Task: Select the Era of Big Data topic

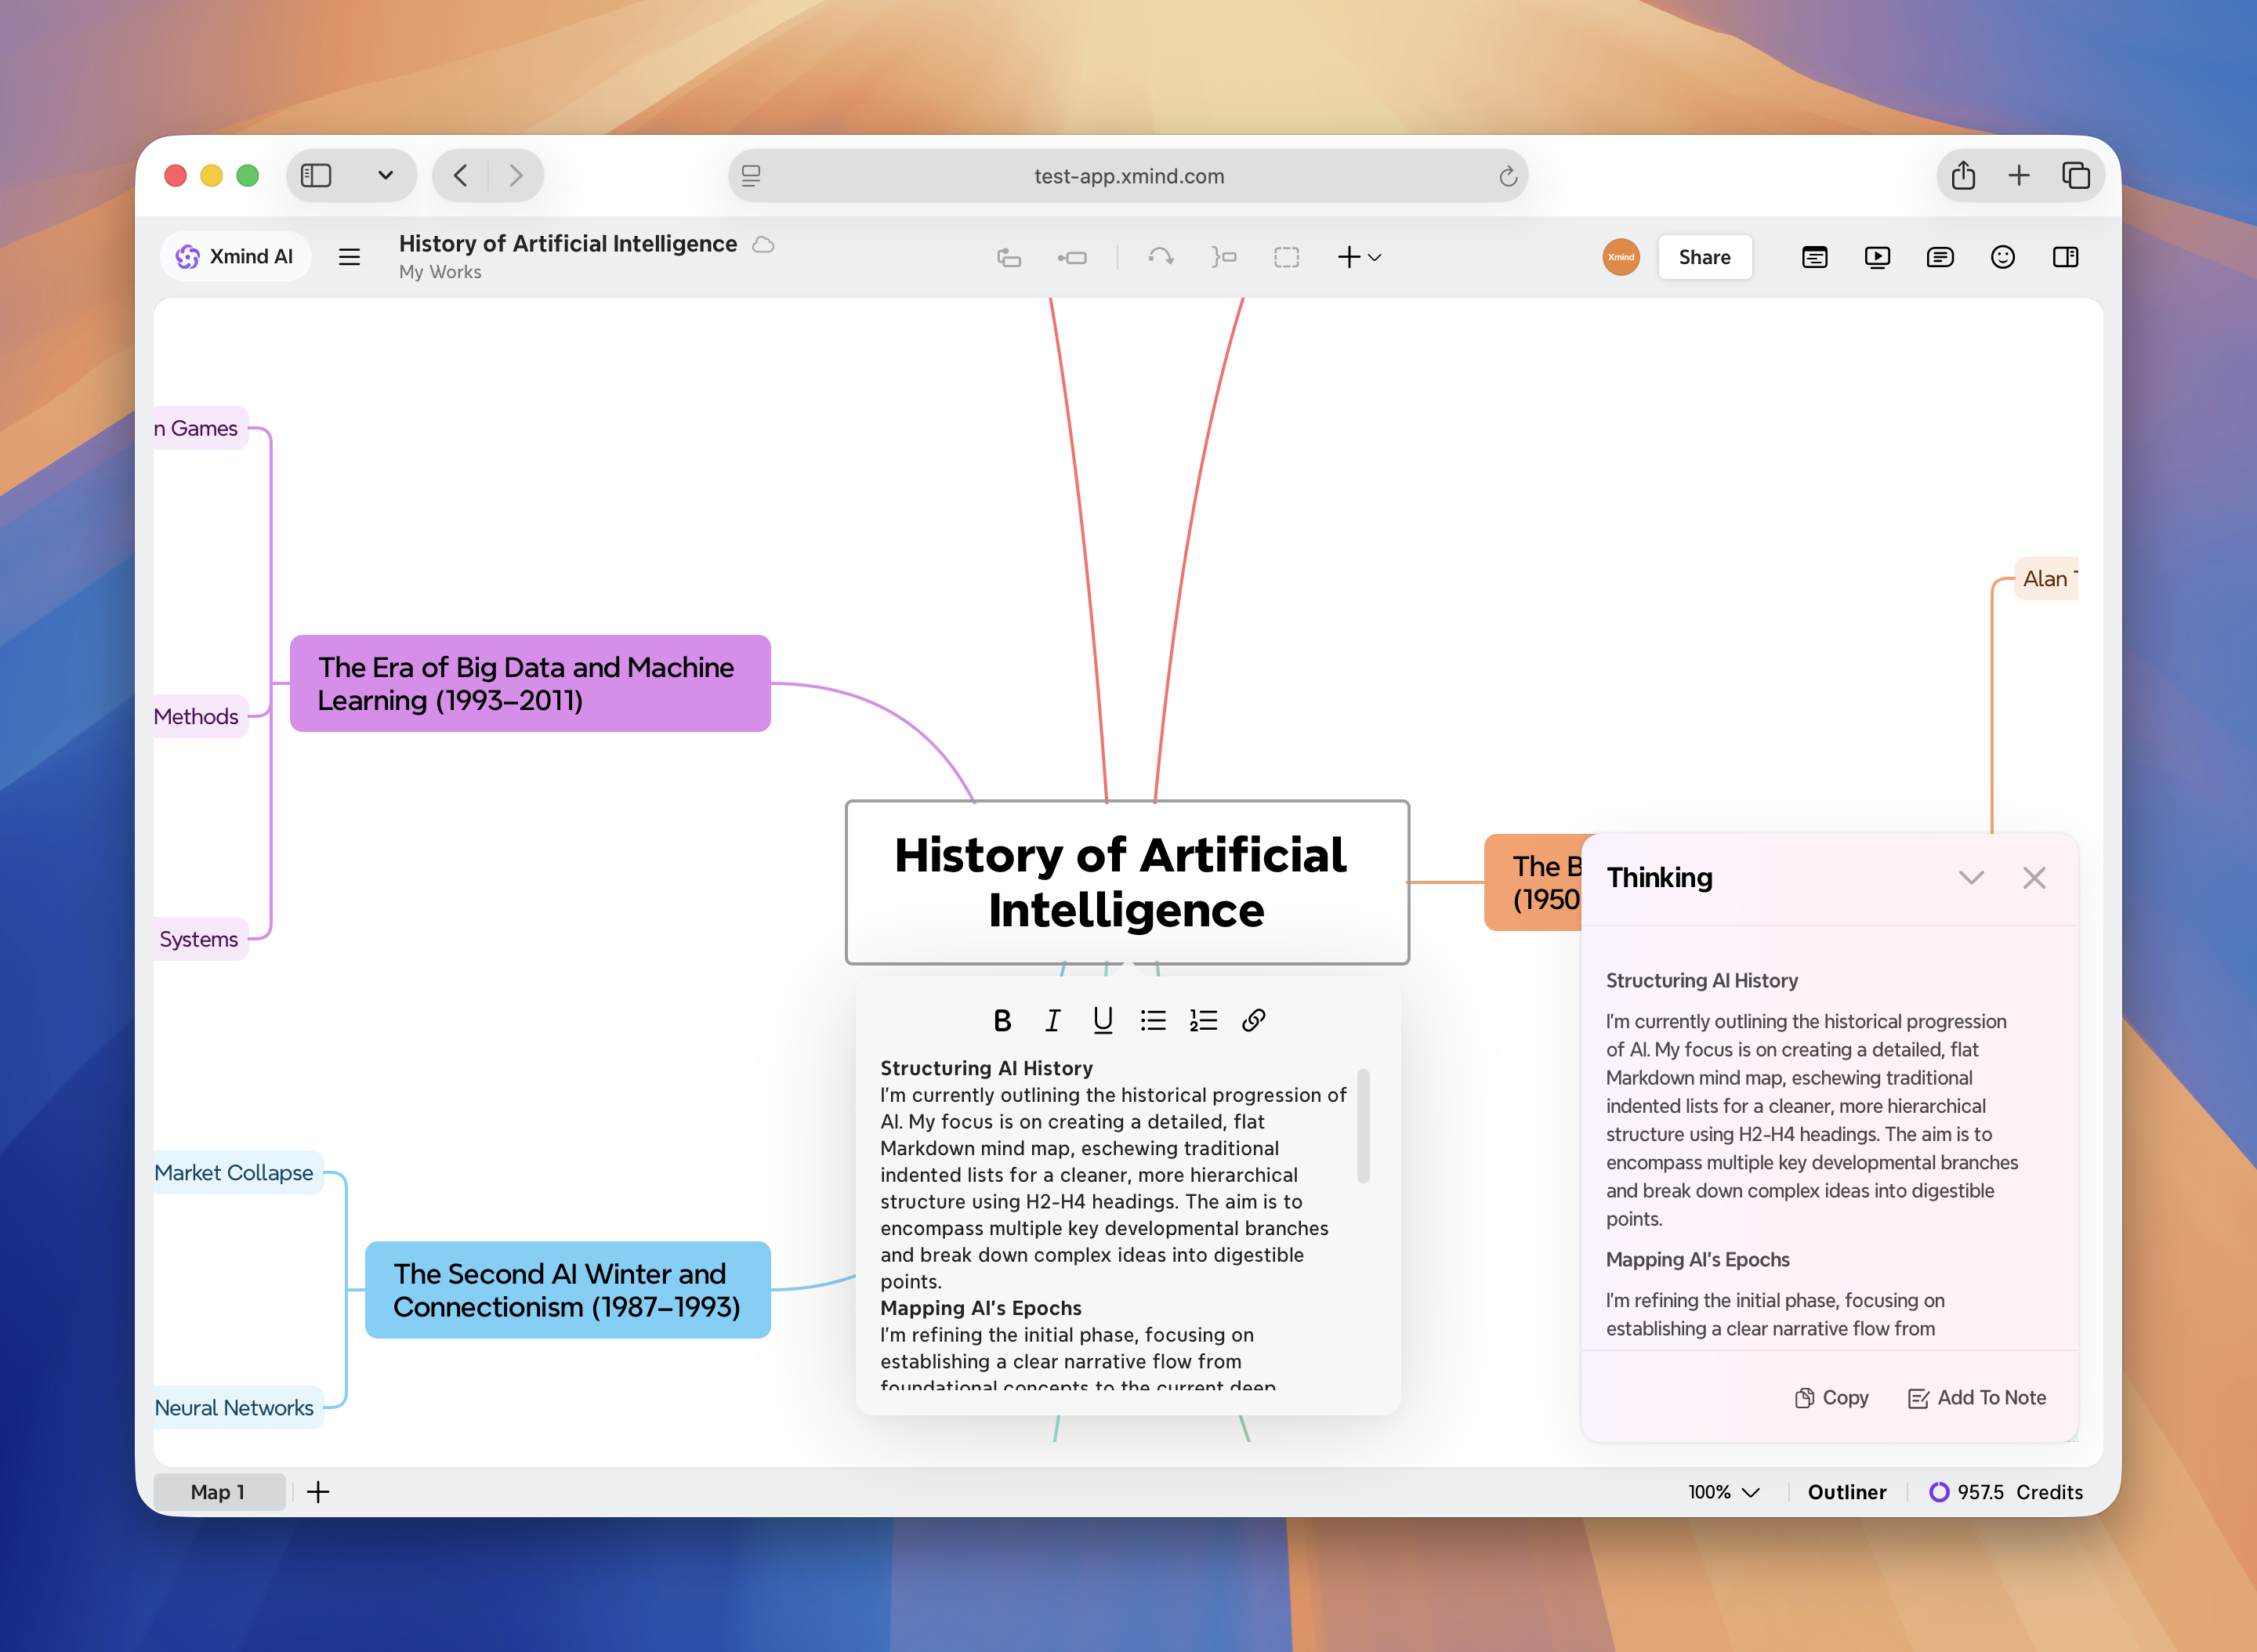Action: coord(530,684)
